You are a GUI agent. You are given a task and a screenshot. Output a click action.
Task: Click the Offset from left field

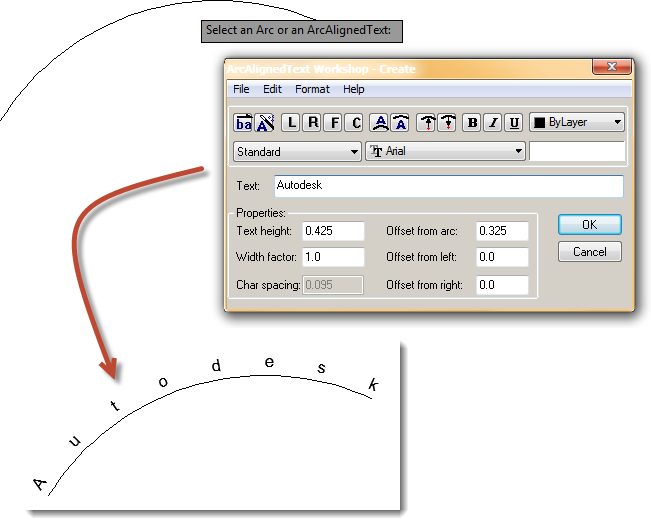coord(502,257)
